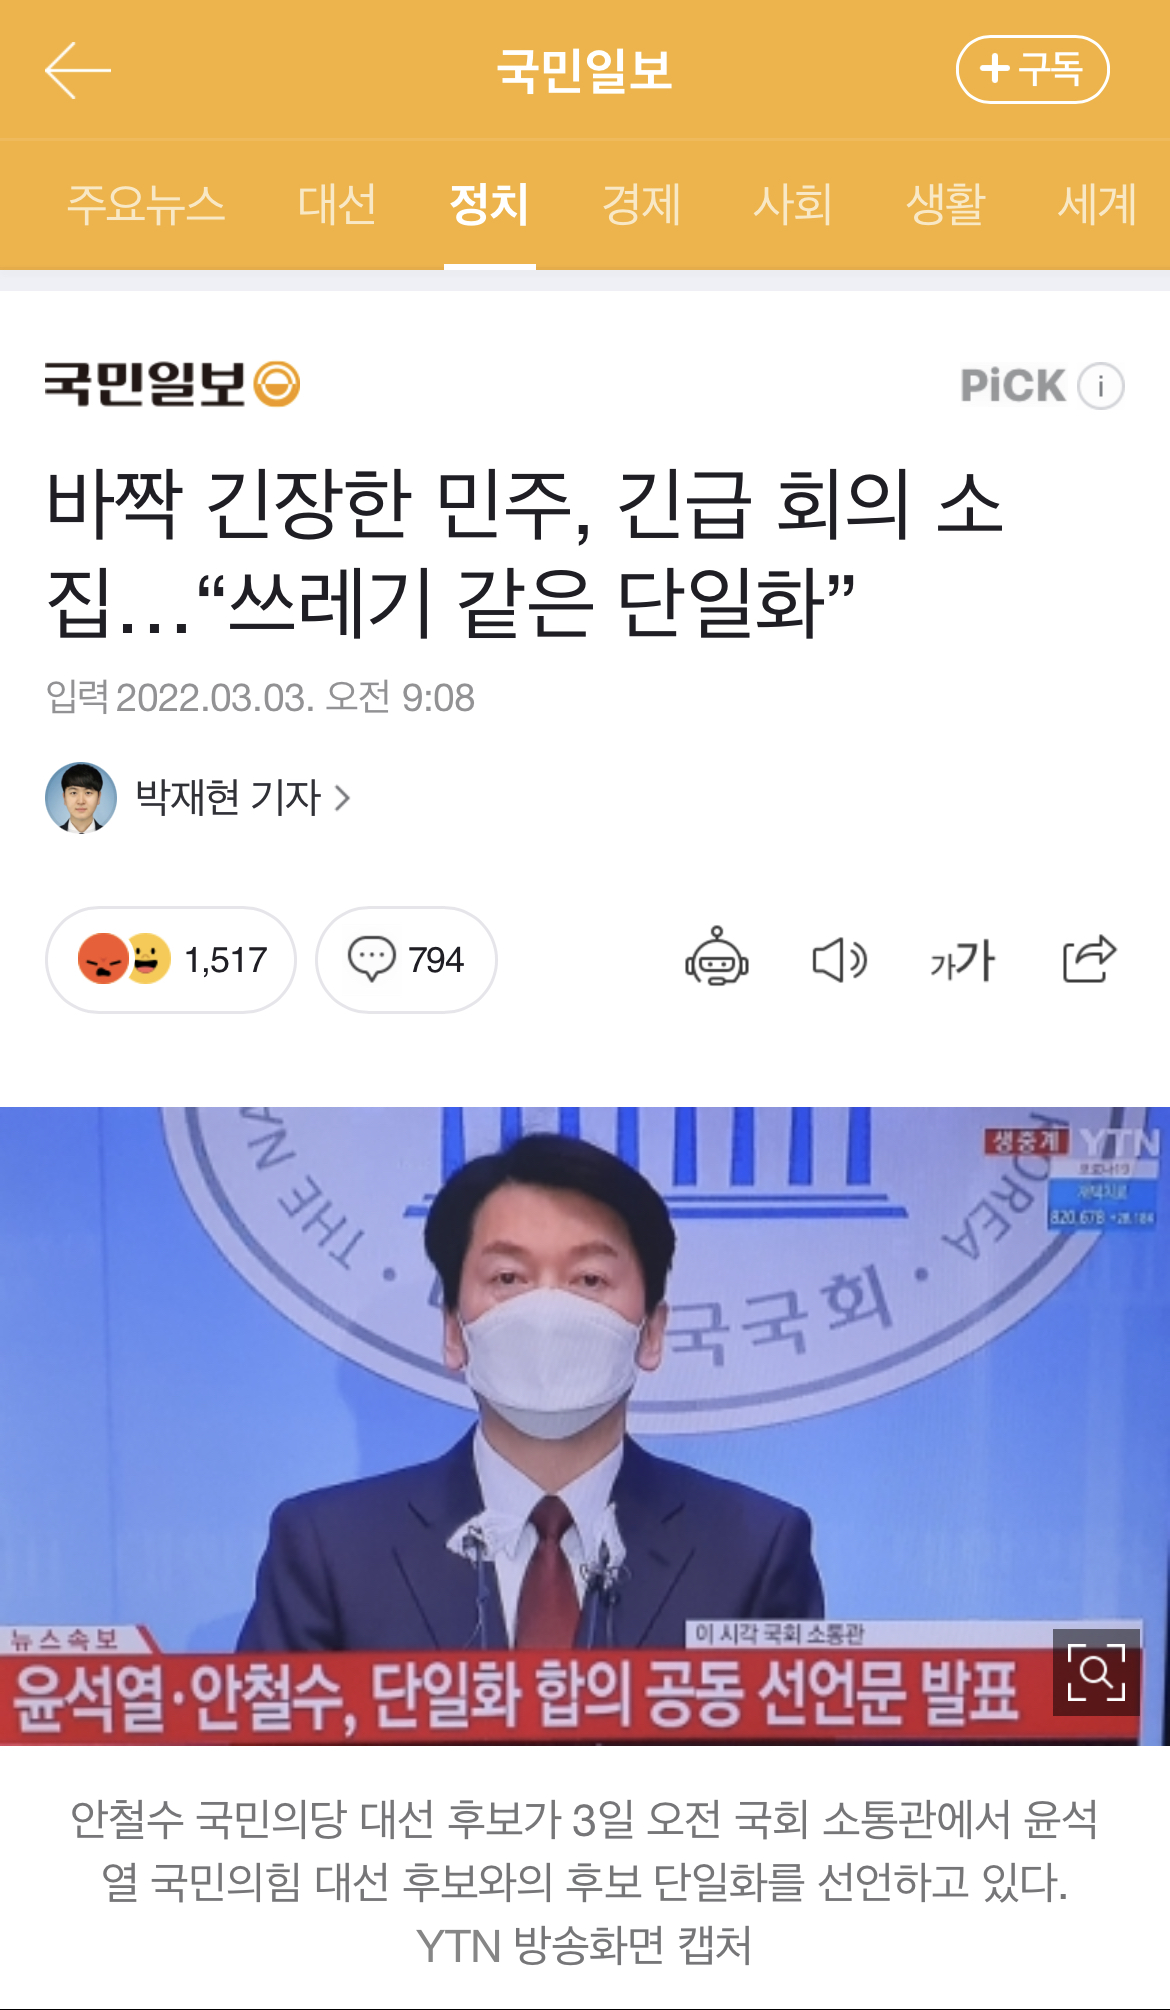The image size is (1170, 2010).
Task: Switch to the 사회 tab
Action: [x=793, y=204]
